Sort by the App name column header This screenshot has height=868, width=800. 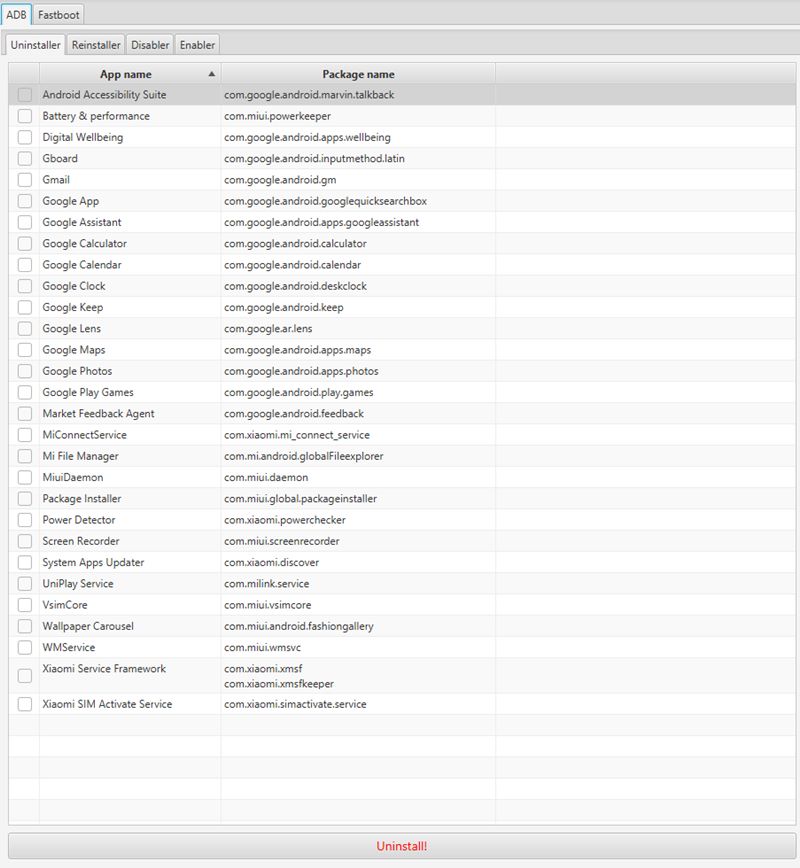point(130,74)
